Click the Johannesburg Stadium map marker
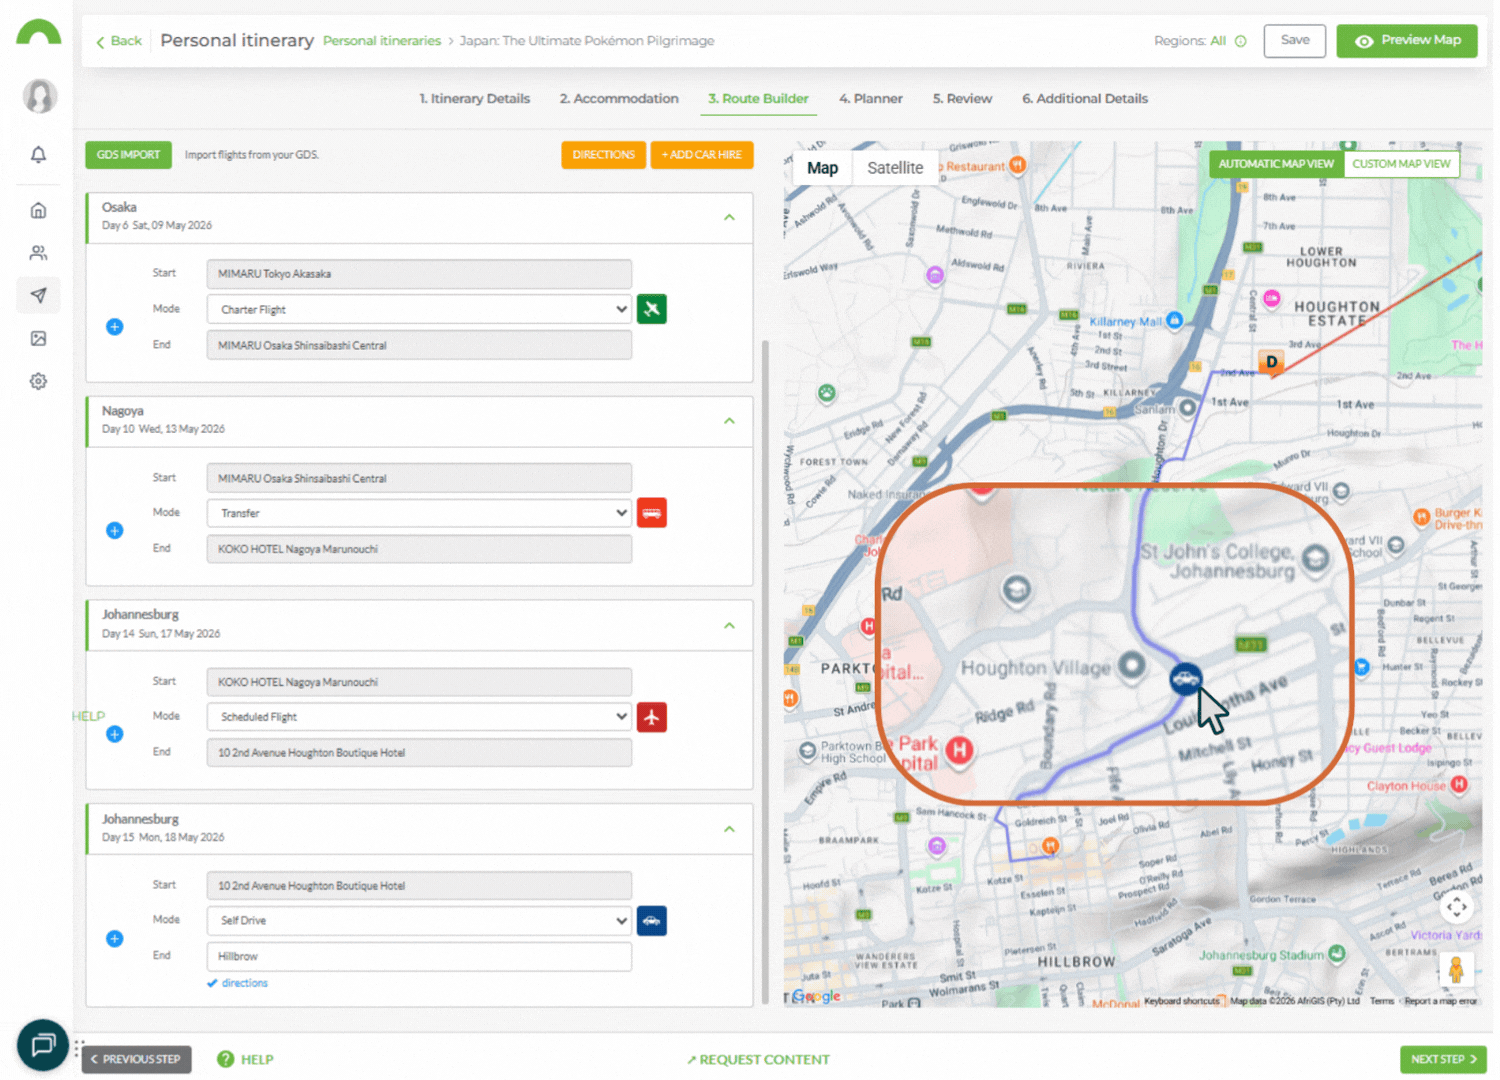This screenshot has width=1500, height=1080. (x=1337, y=953)
